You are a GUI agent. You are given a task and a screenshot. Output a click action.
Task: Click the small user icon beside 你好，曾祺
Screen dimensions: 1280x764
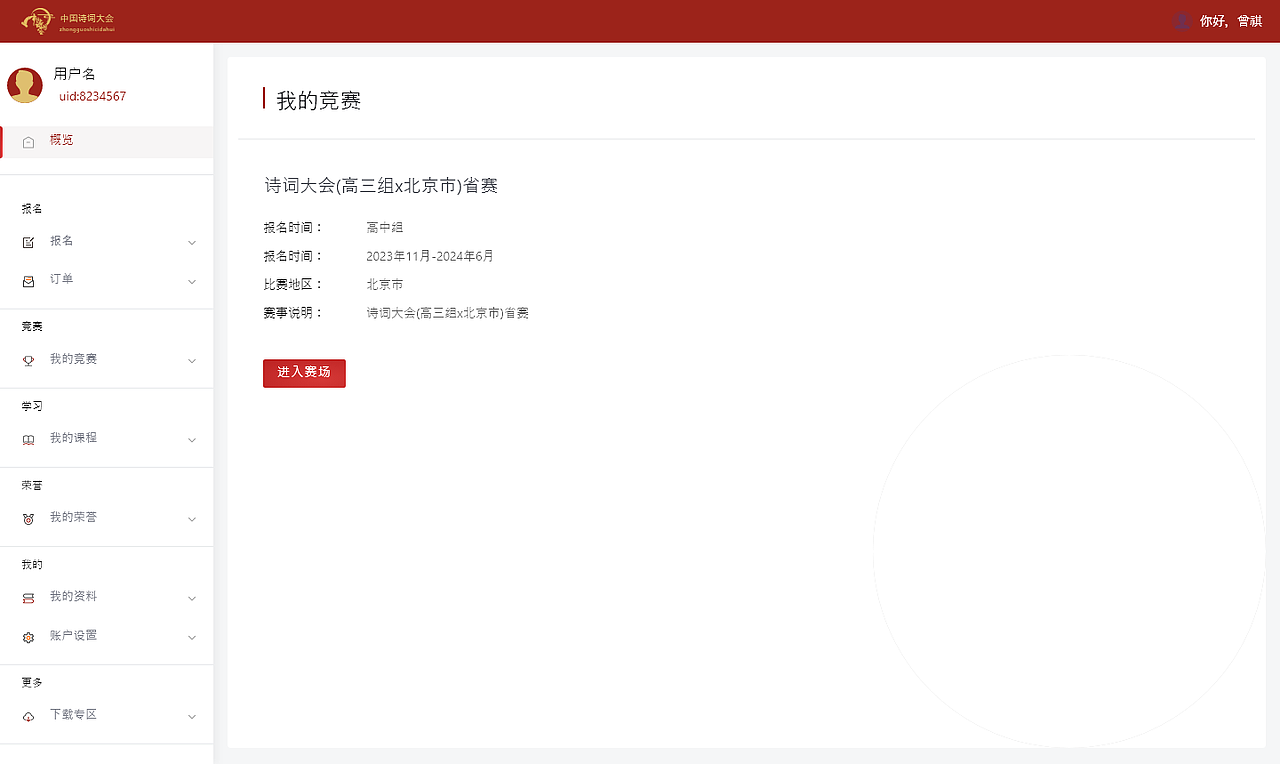[x=1182, y=20]
